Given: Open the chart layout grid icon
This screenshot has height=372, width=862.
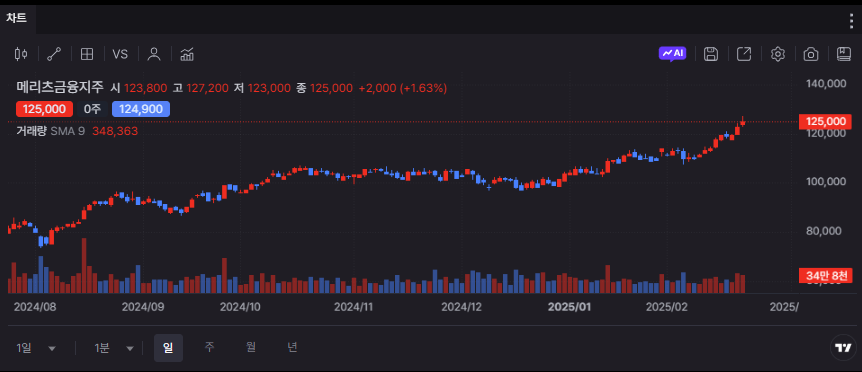Looking at the screenshot, I should [87, 54].
